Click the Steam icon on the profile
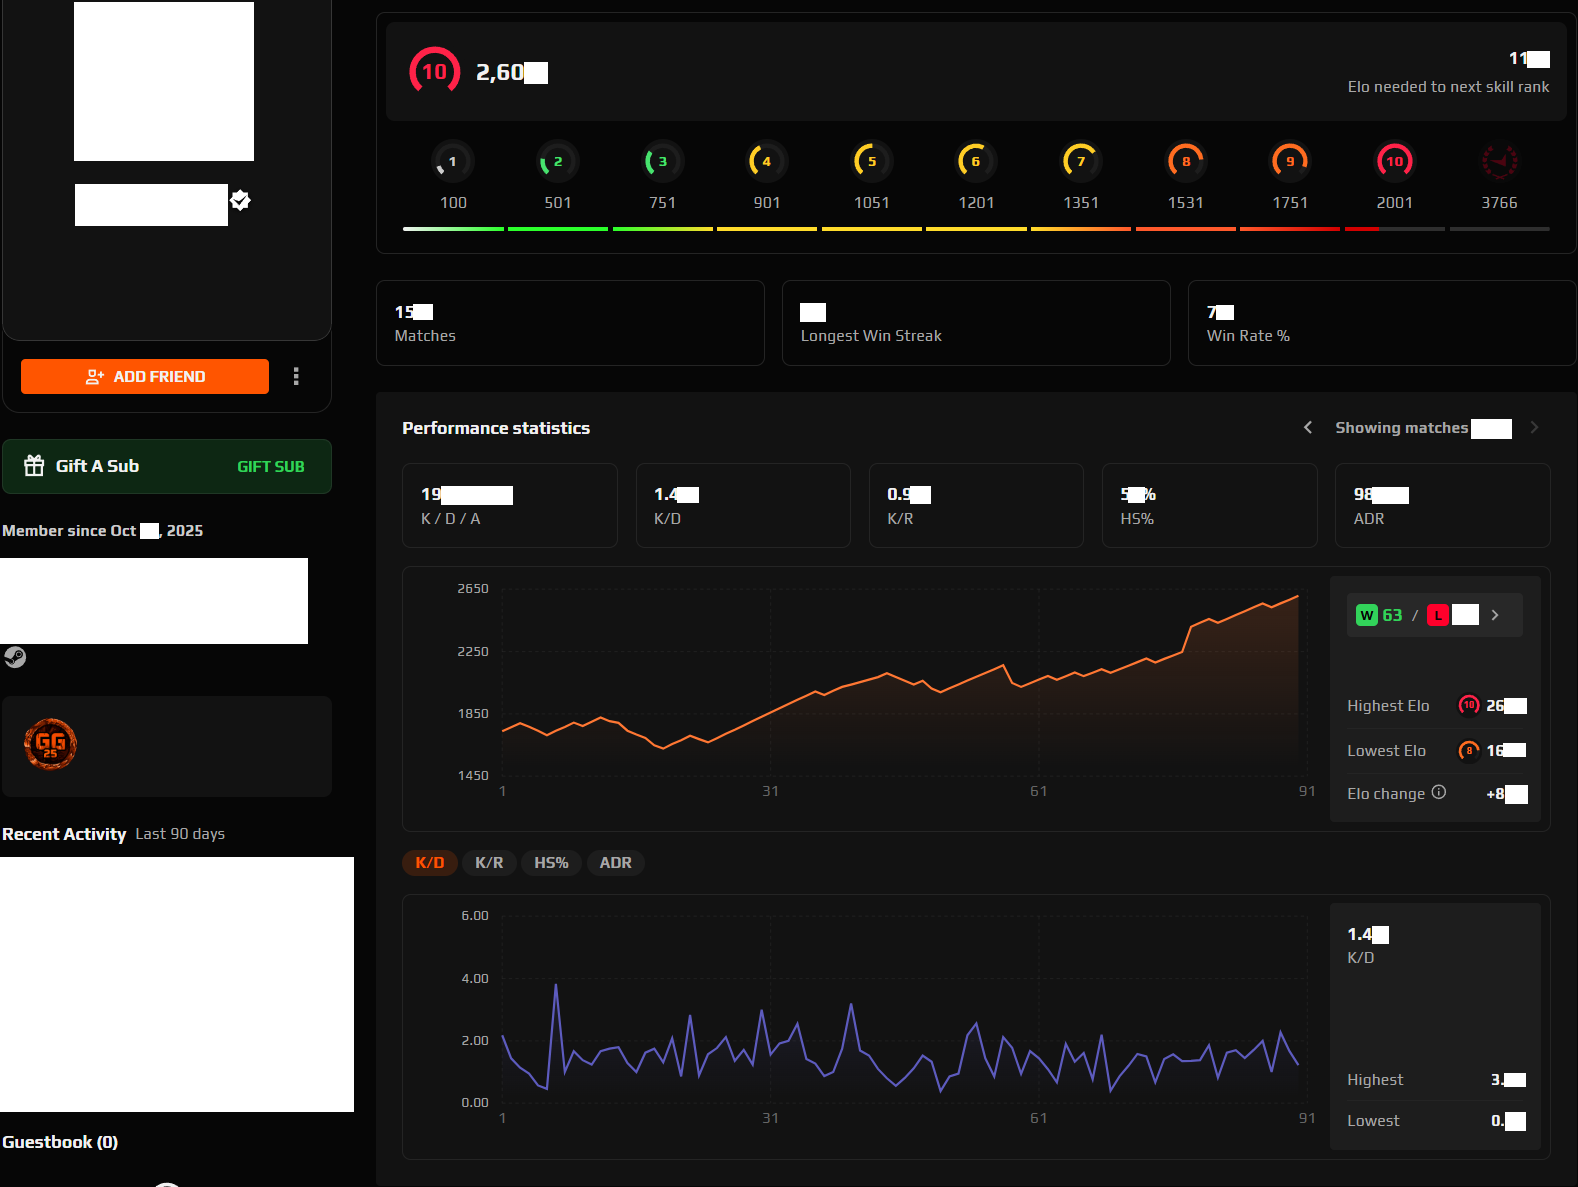Viewport: 1578px width, 1187px height. (15, 657)
